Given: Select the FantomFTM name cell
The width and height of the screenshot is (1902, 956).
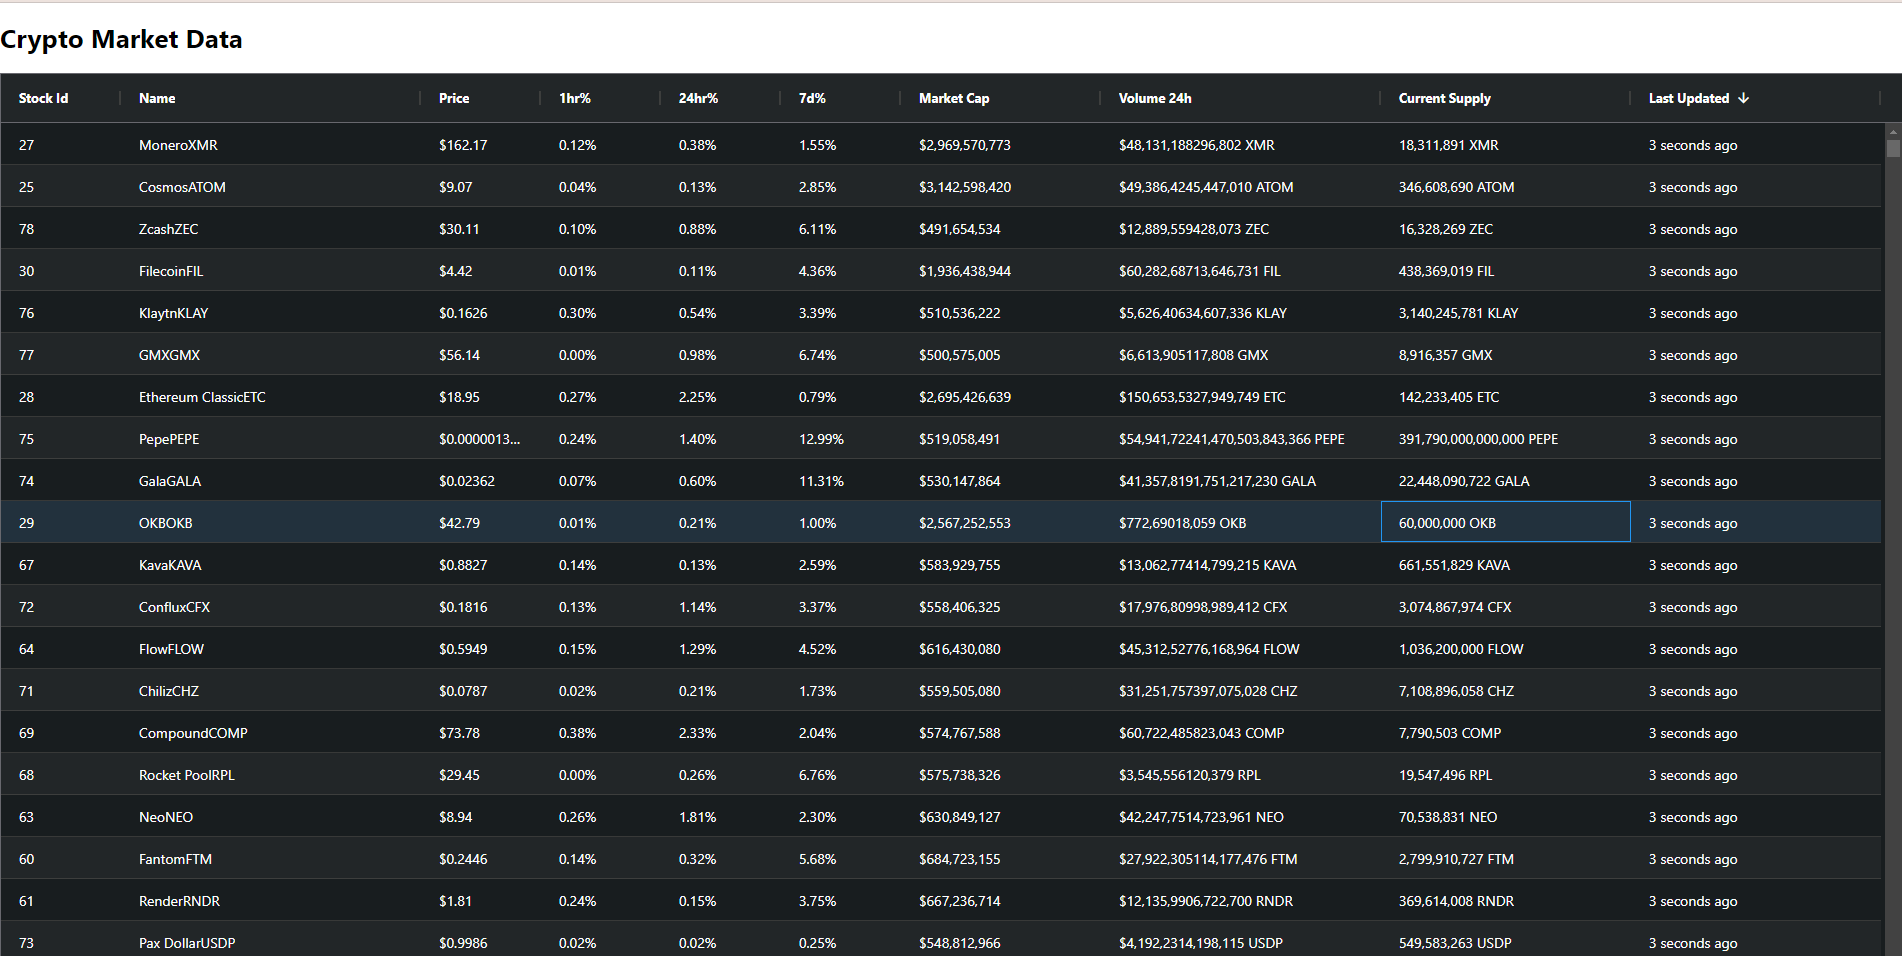Looking at the screenshot, I should pyautogui.click(x=271, y=859).
